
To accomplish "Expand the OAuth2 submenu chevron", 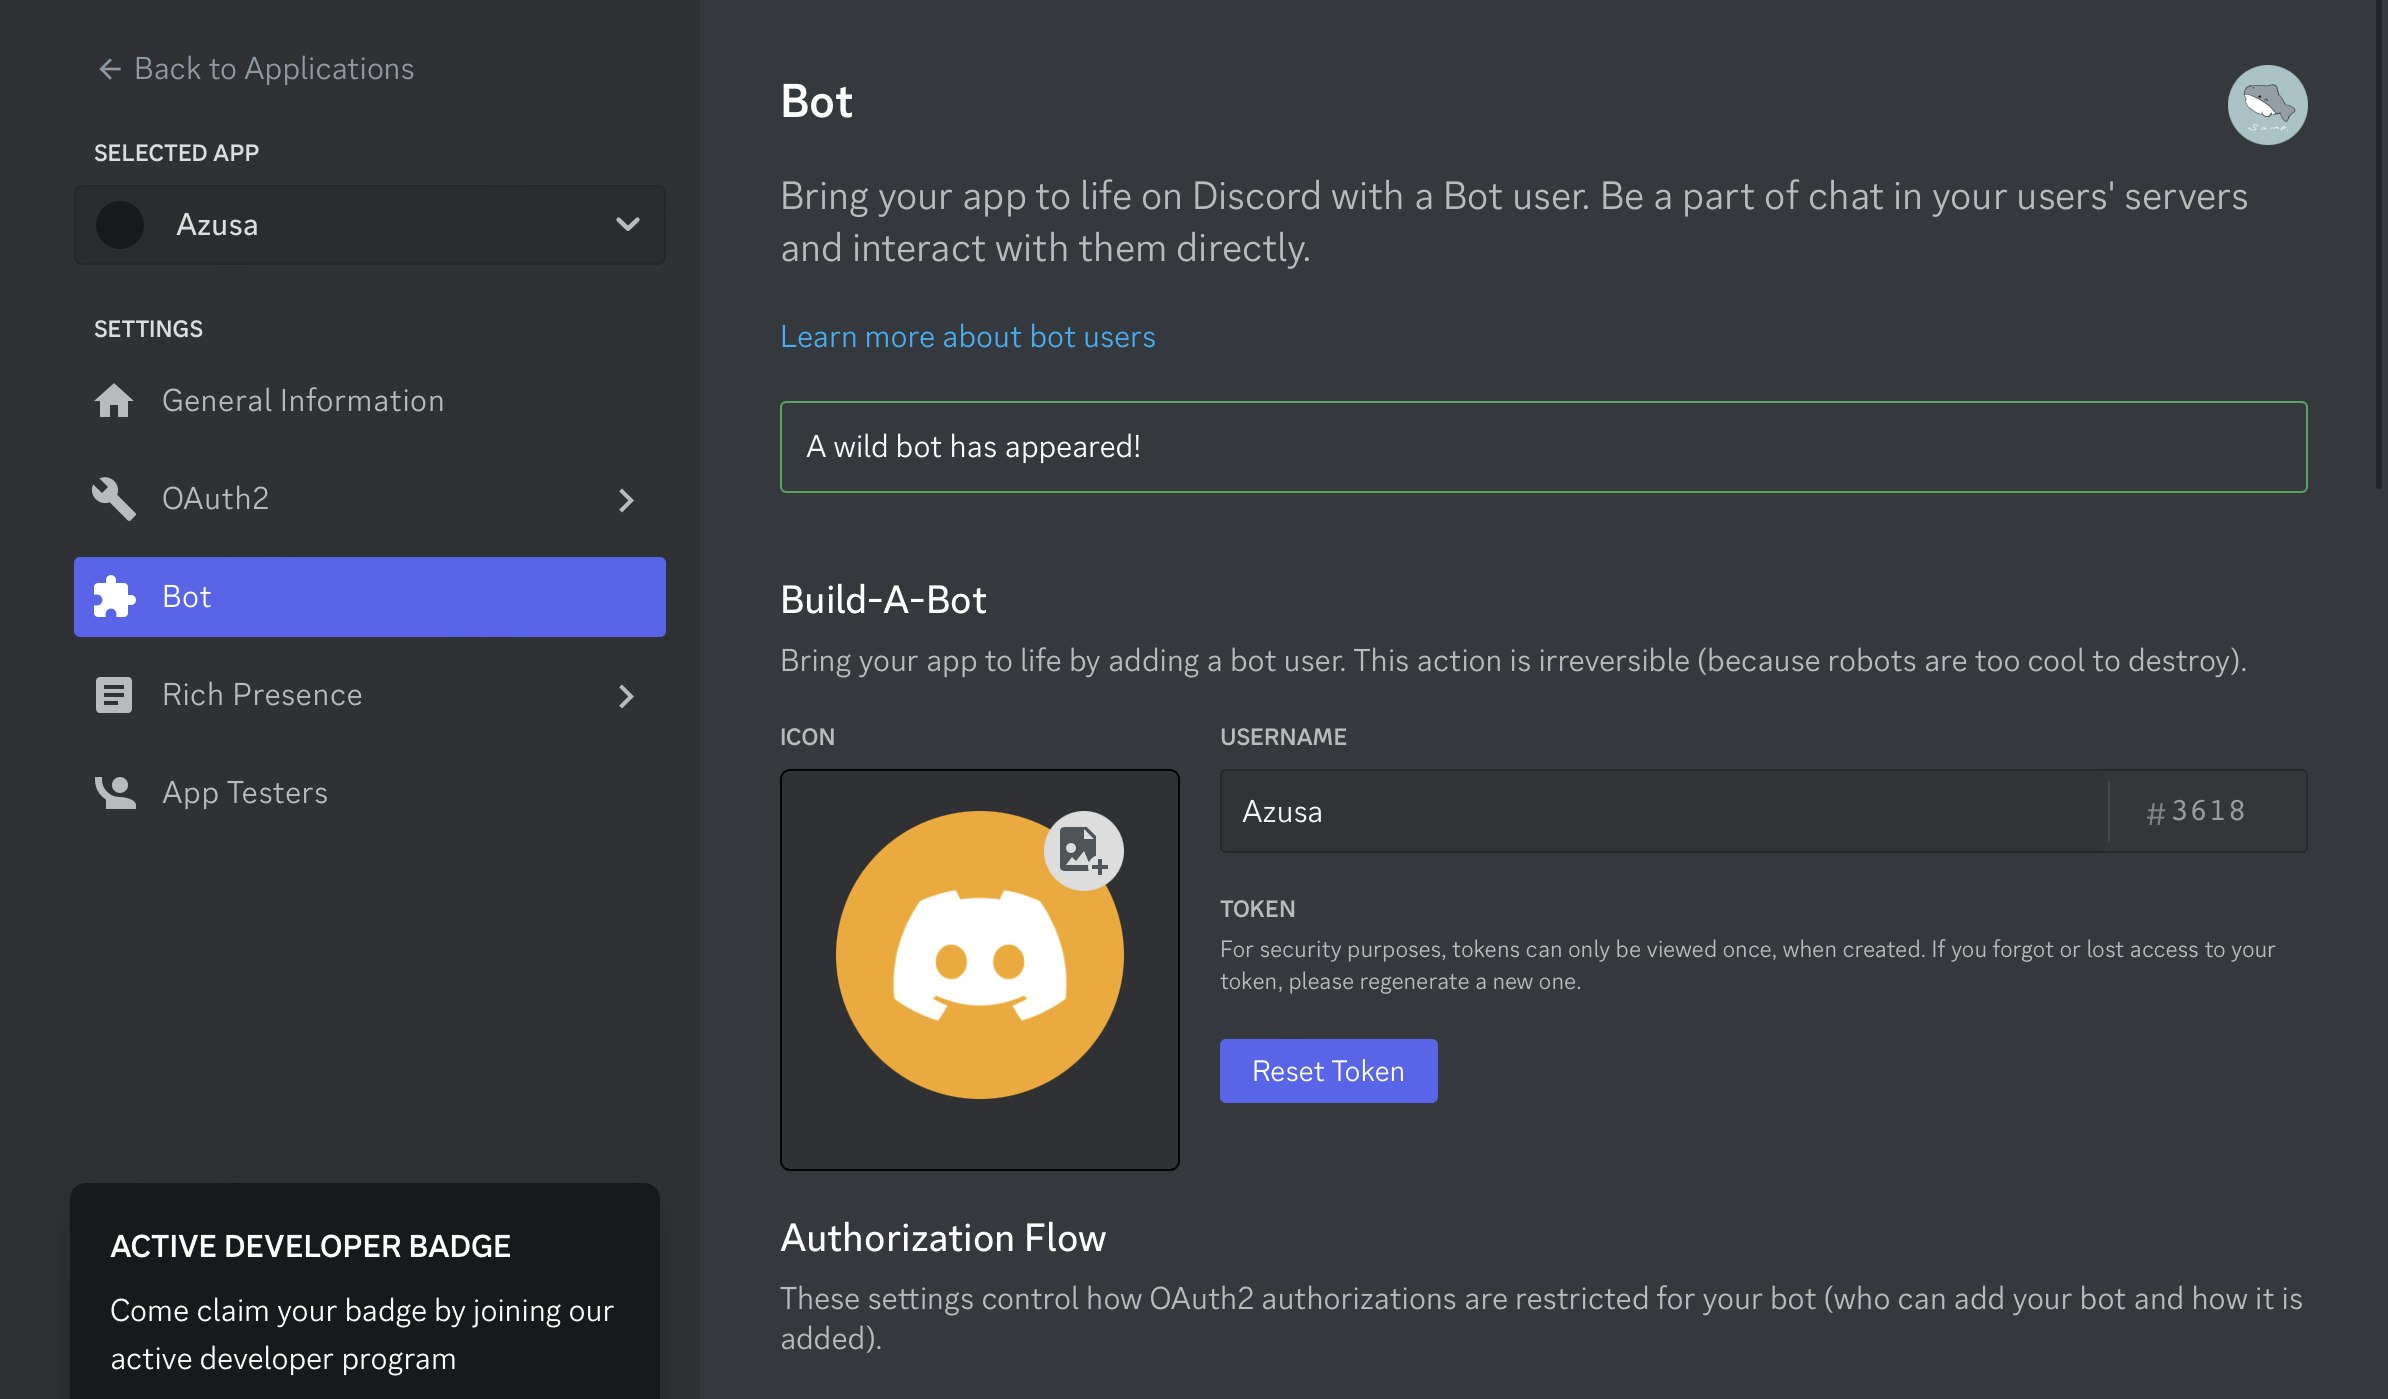I will pos(626,500).
